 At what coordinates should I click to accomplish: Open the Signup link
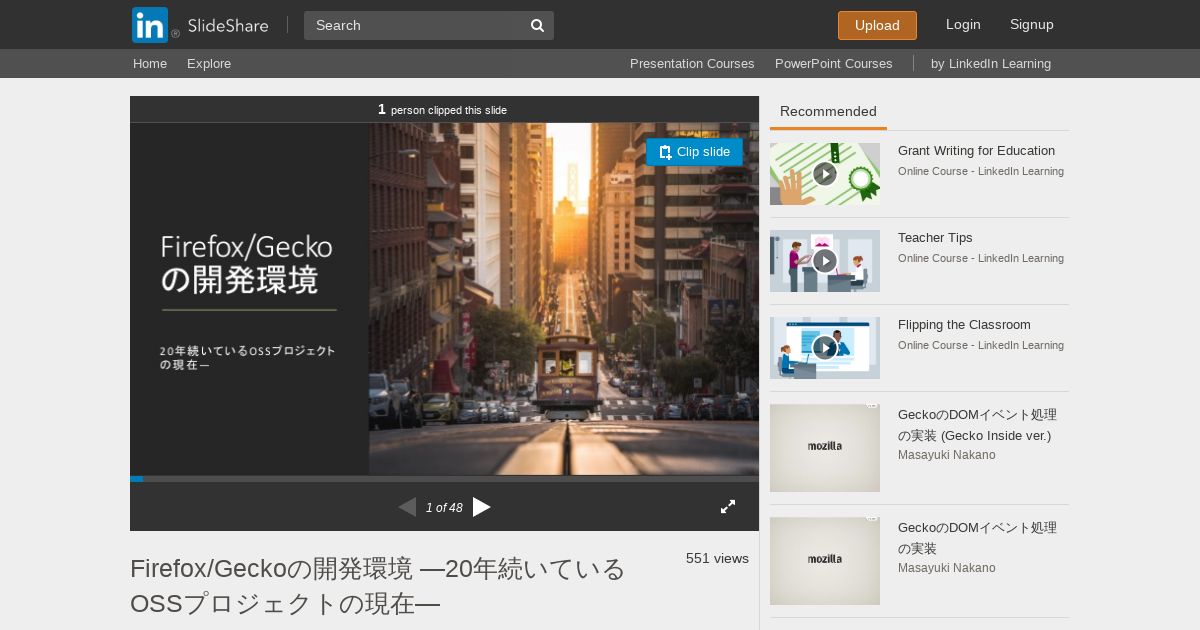[1032, 24]
